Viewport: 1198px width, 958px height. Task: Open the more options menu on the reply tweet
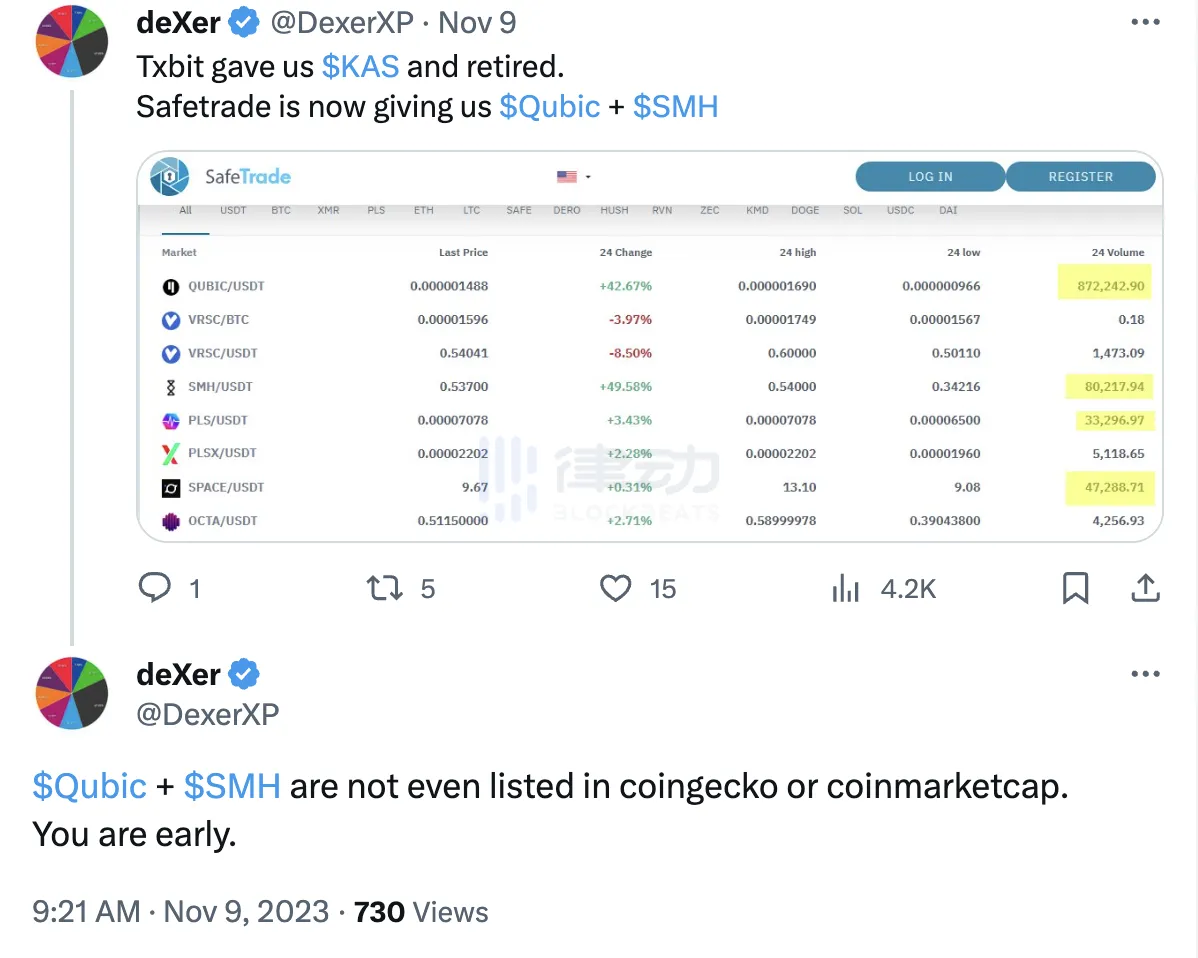[1145, 675]
